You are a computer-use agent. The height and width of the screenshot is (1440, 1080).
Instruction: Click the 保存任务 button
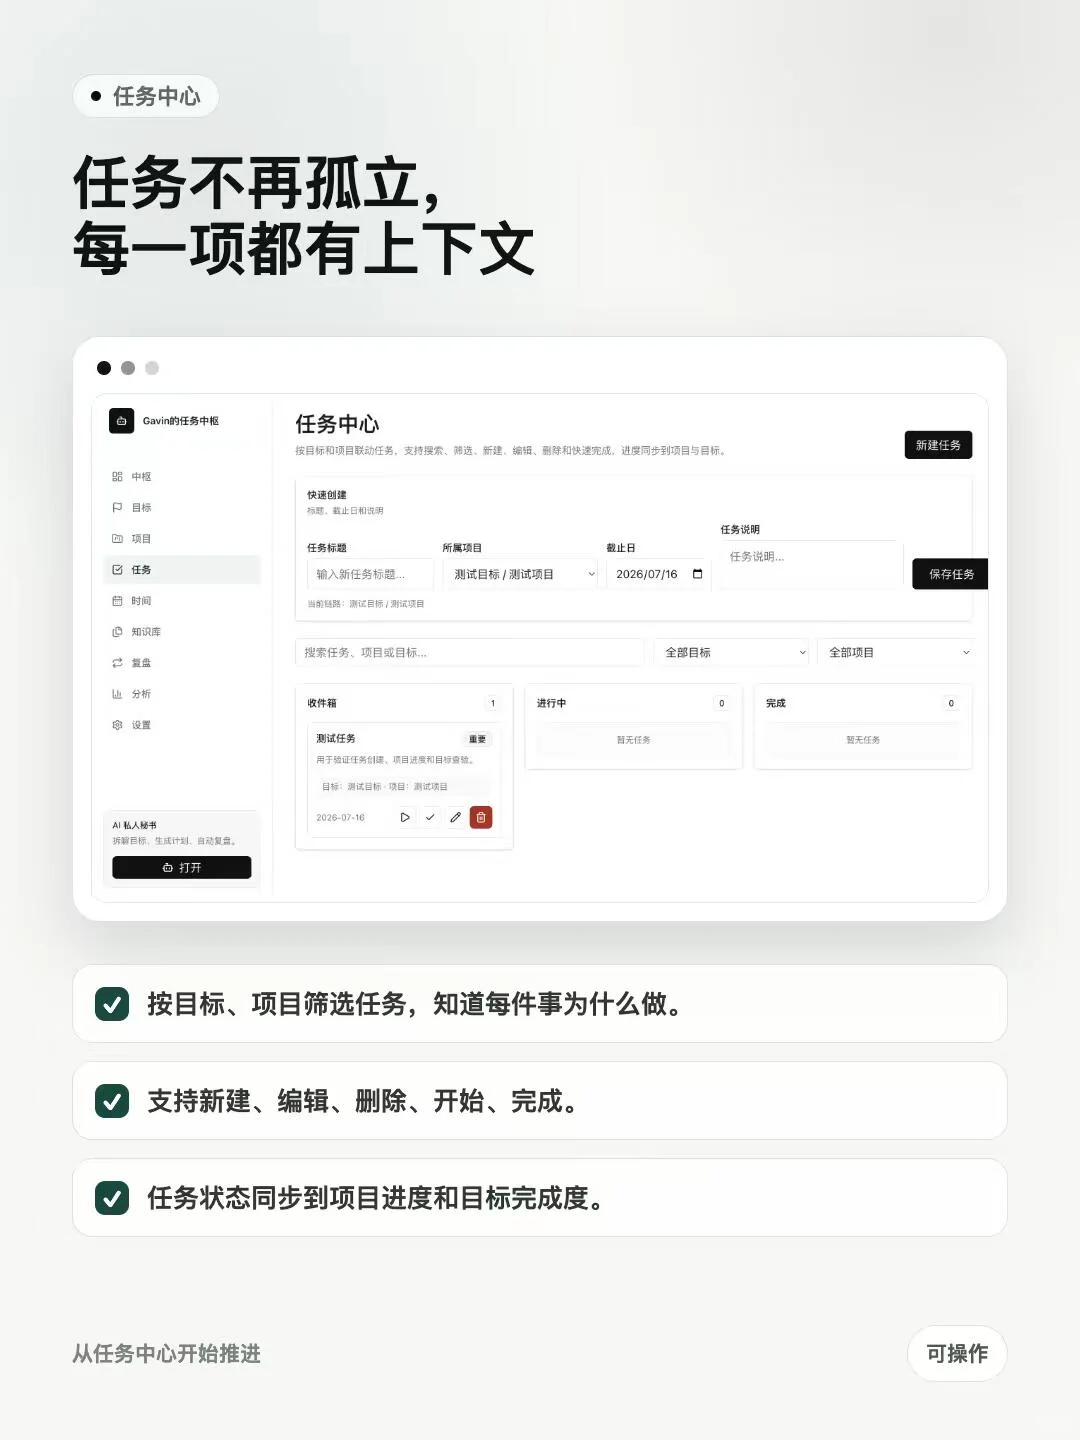(950, 574)
